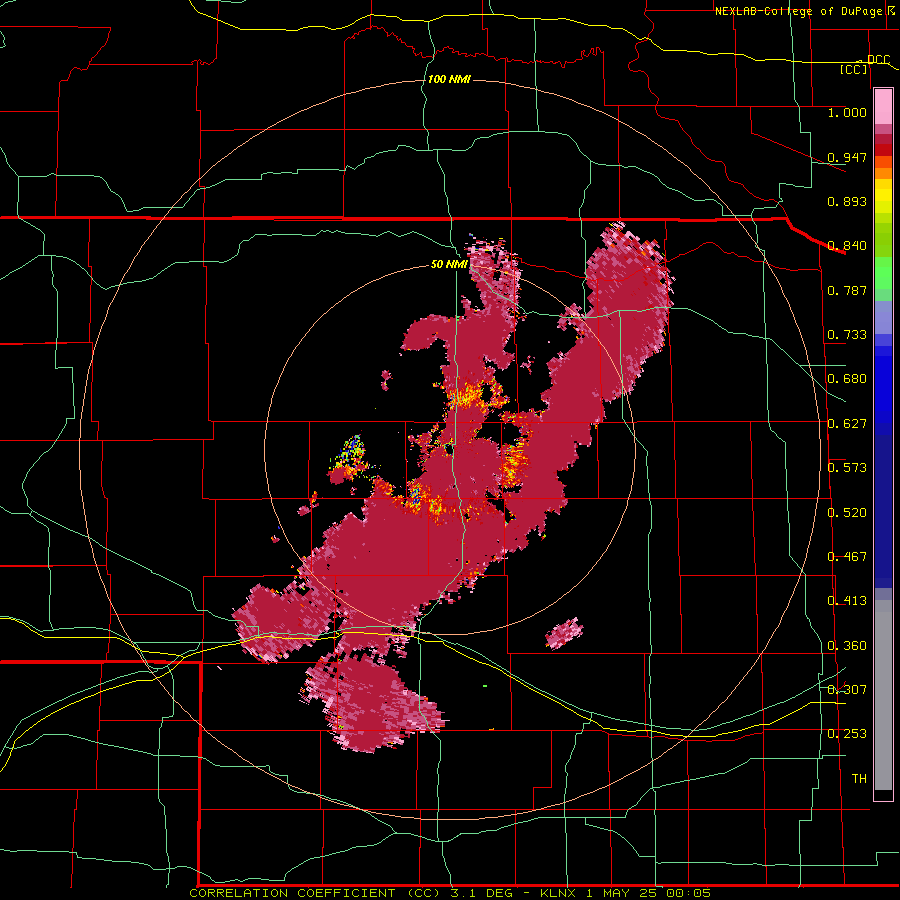Click the KLNX station identifier
The image size is (900, 900).
(x=558, y=893)
